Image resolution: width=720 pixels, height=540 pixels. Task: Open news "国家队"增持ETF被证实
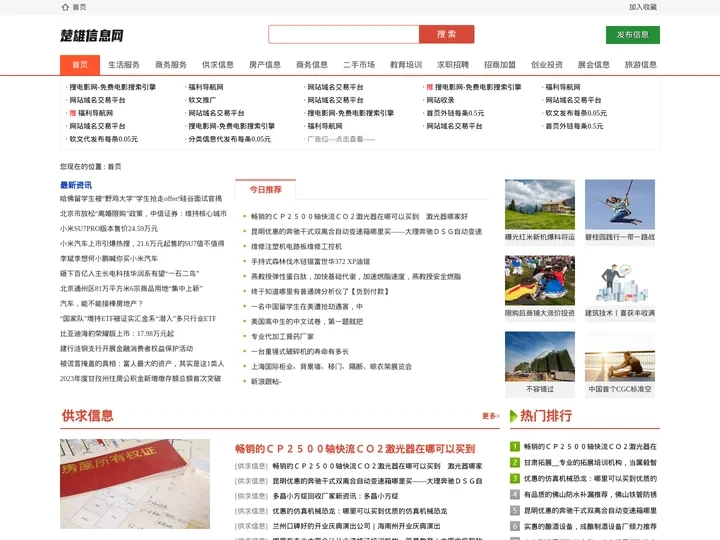[138, 318]
